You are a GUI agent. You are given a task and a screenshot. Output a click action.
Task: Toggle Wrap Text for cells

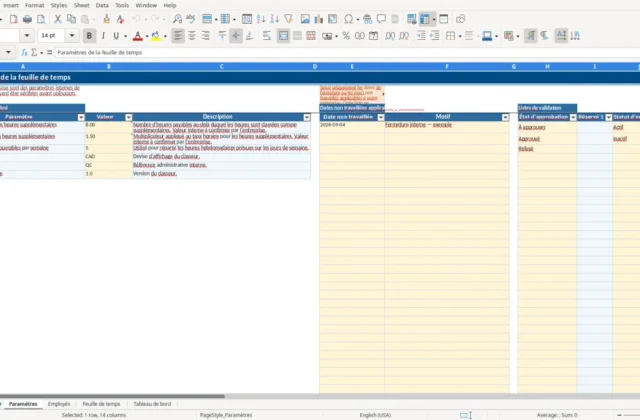[267, 36]
